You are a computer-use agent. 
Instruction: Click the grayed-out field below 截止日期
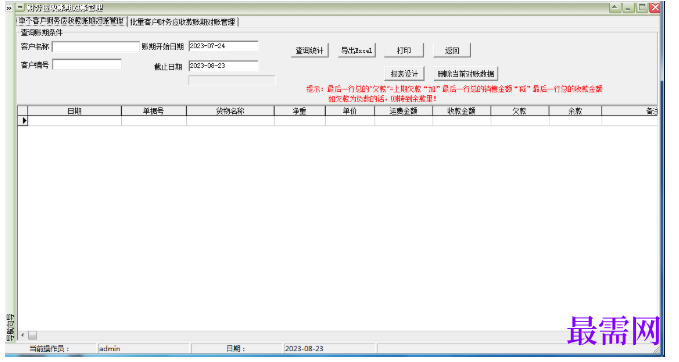[232, 80]
